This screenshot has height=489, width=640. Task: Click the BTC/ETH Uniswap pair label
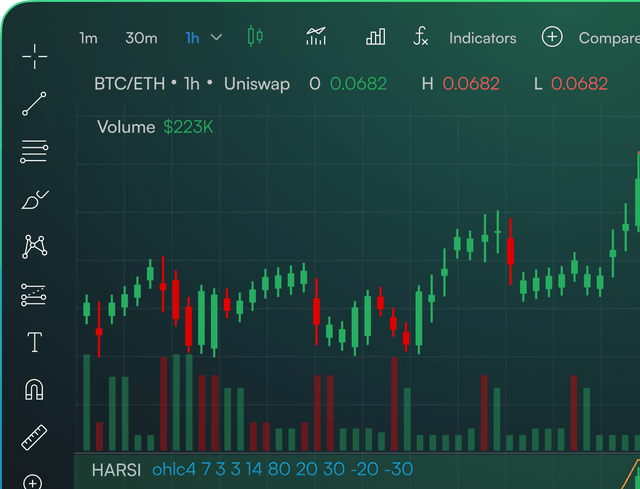point(192,84)
